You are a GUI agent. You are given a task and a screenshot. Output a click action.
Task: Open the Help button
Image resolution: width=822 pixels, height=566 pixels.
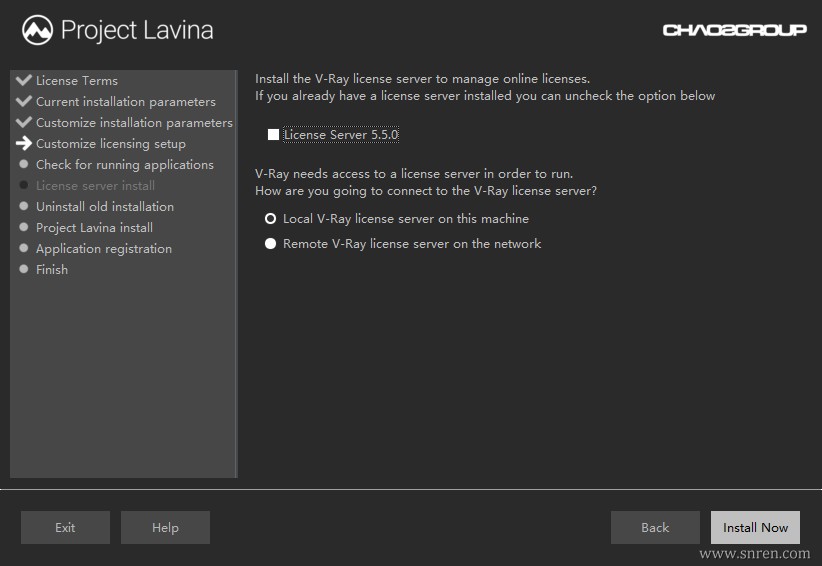[166, 527]
